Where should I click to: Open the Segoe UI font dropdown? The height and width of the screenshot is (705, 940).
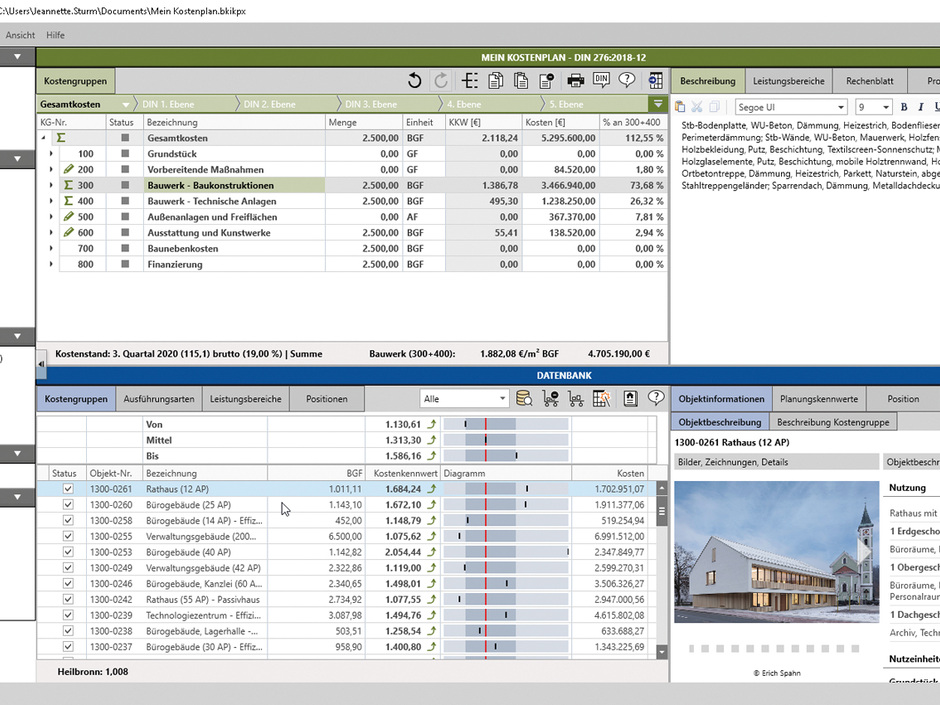coord(791,107)
